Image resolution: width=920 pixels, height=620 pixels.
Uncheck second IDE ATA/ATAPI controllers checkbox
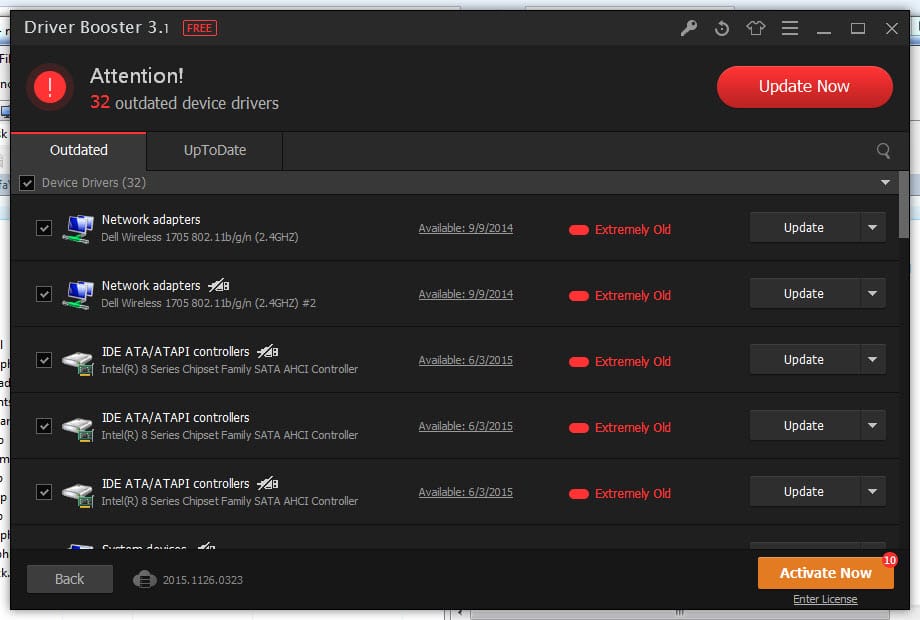coord(44,426)
